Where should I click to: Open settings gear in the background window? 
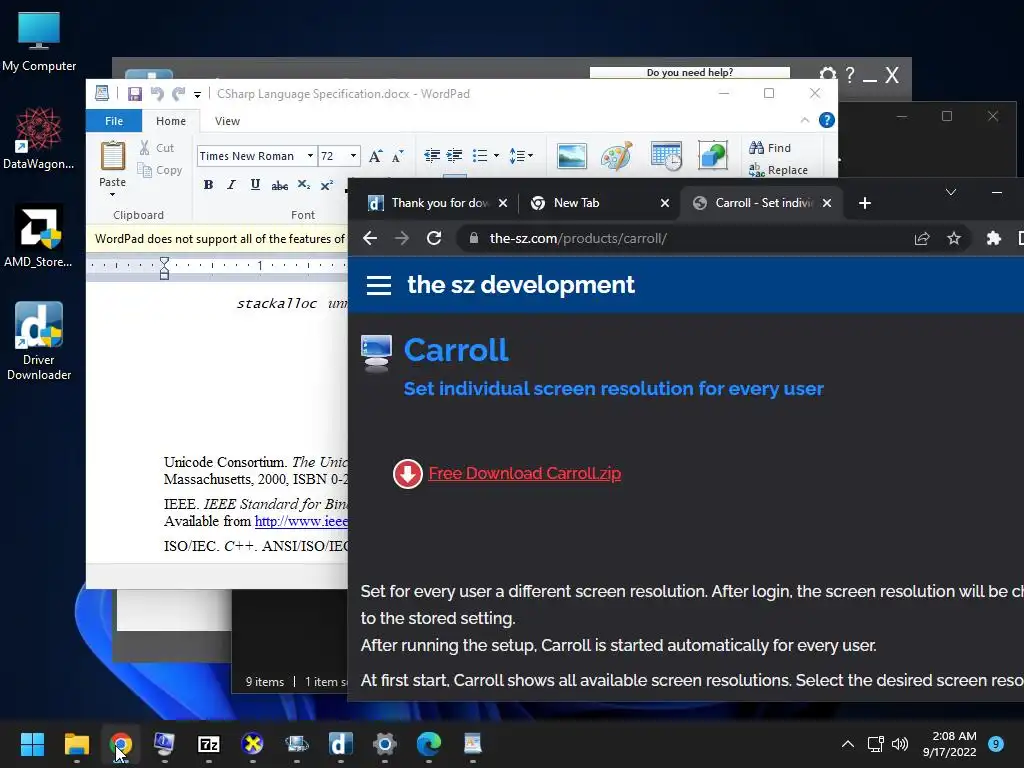pos(828,74)
